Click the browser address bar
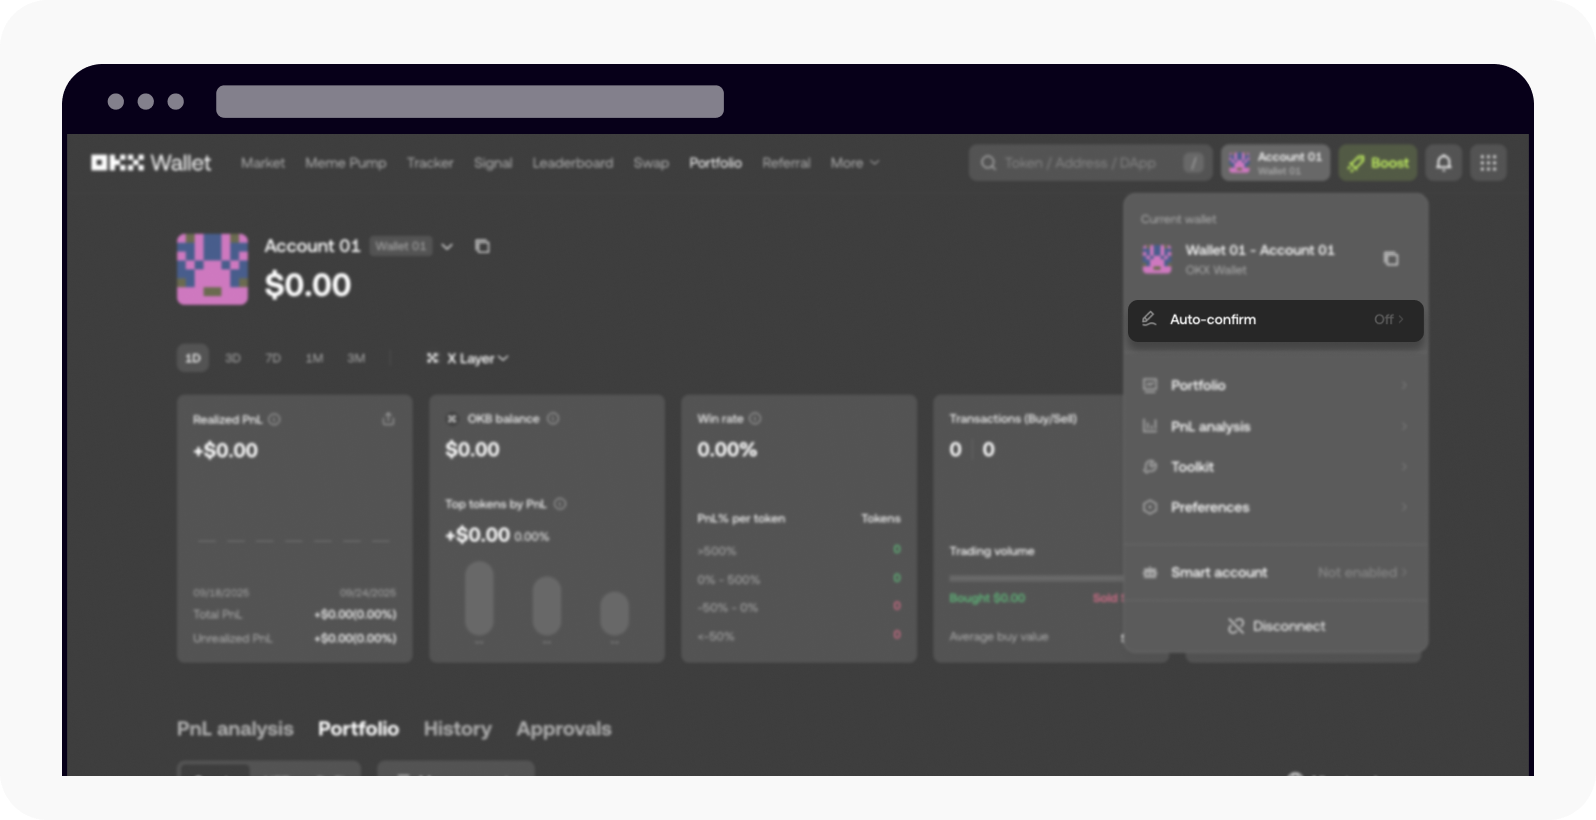Screen dimensions: 1596x820 tap(470, 101)
